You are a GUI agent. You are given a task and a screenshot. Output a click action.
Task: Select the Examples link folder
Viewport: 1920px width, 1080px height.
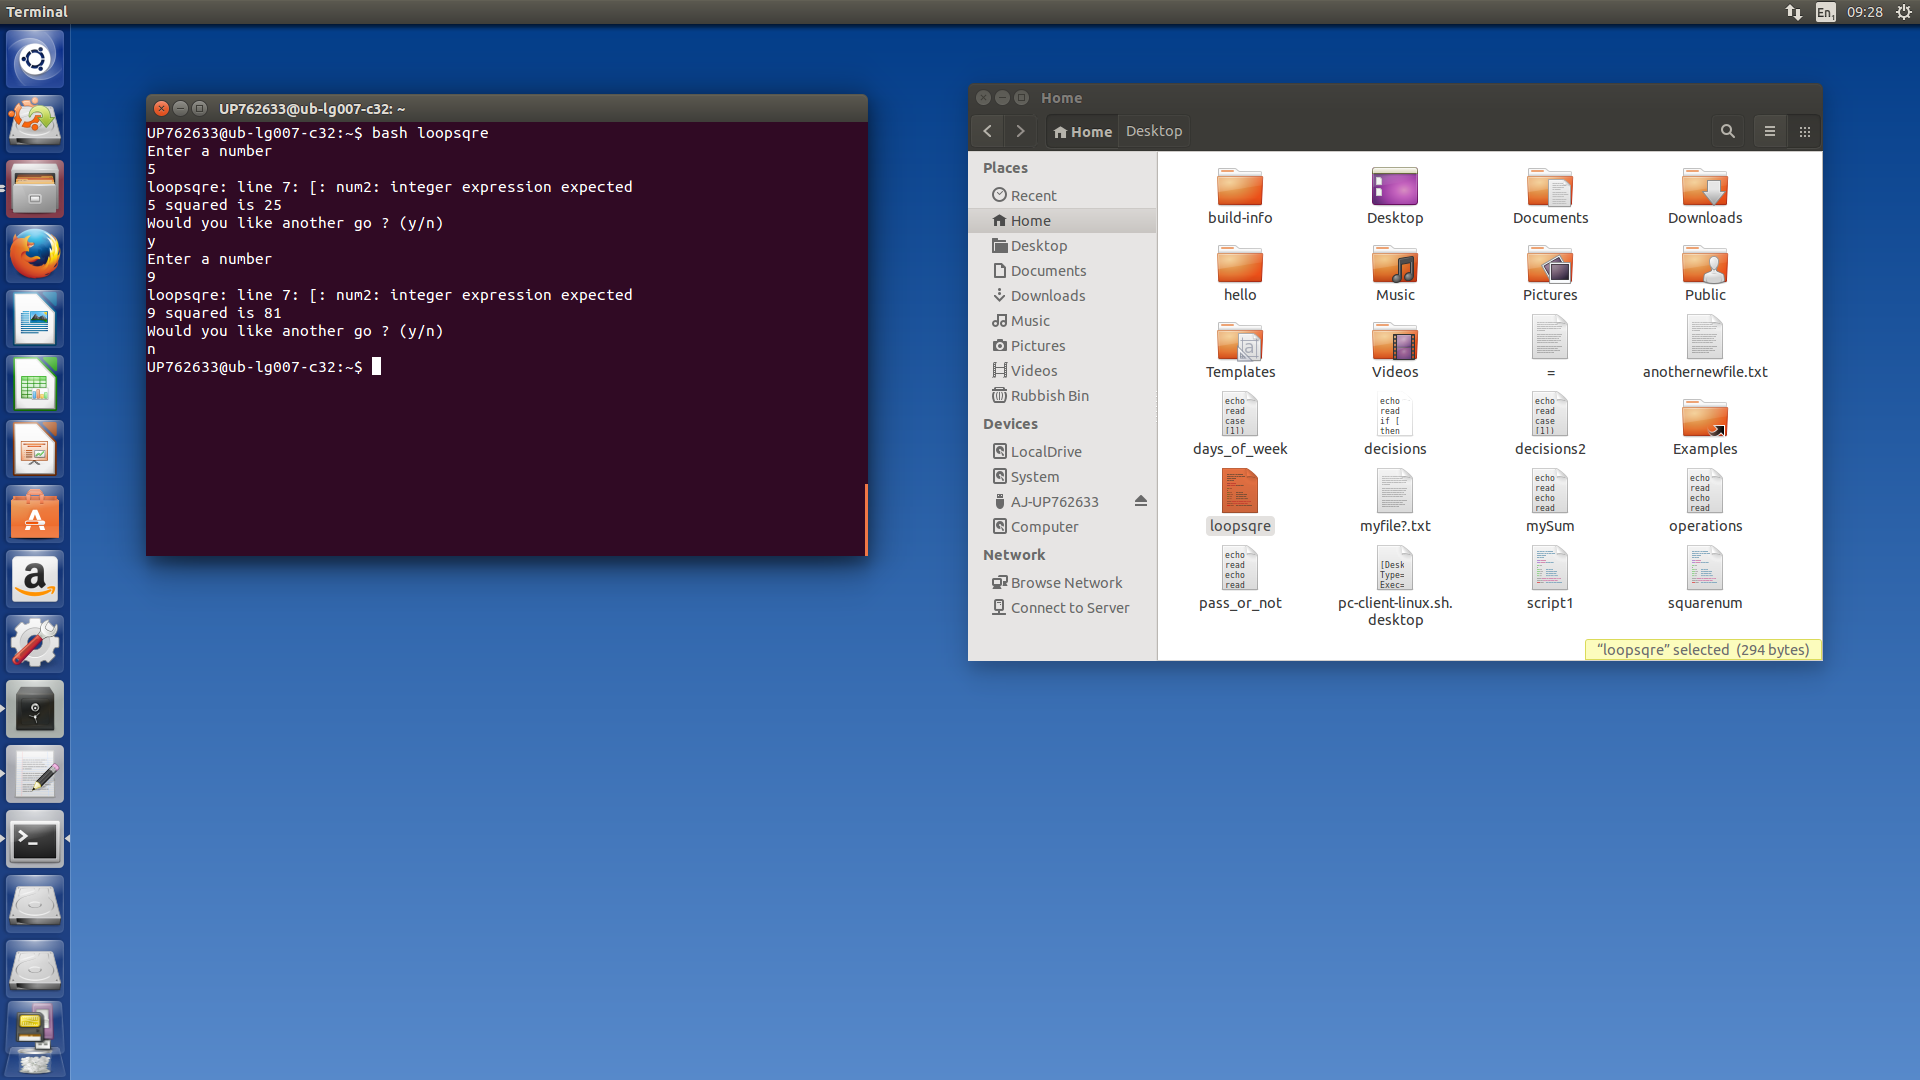[1705, 427]
